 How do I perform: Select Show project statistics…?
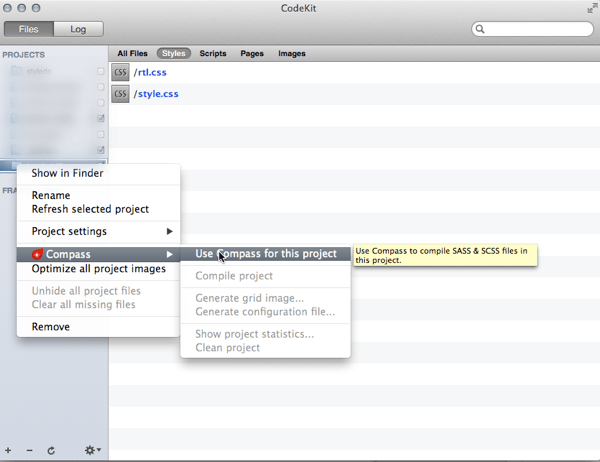(x=266, y=334)
